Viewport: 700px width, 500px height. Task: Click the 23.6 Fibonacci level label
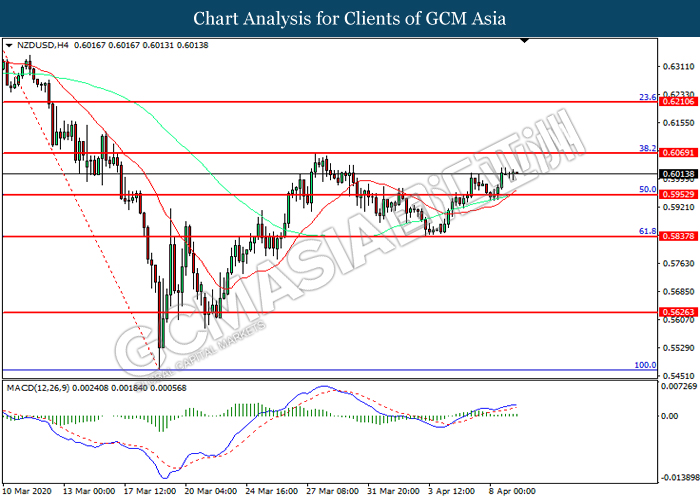point(648,97)
